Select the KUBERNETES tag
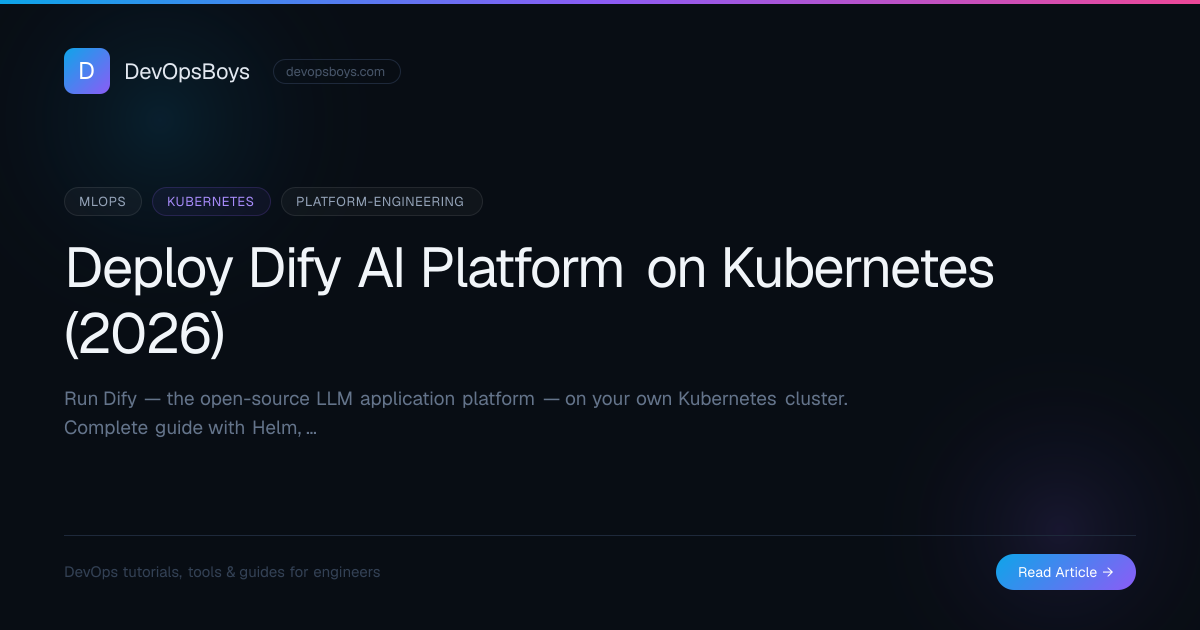1200x630 pixels. pyautogui.click(x=211, y=201)
